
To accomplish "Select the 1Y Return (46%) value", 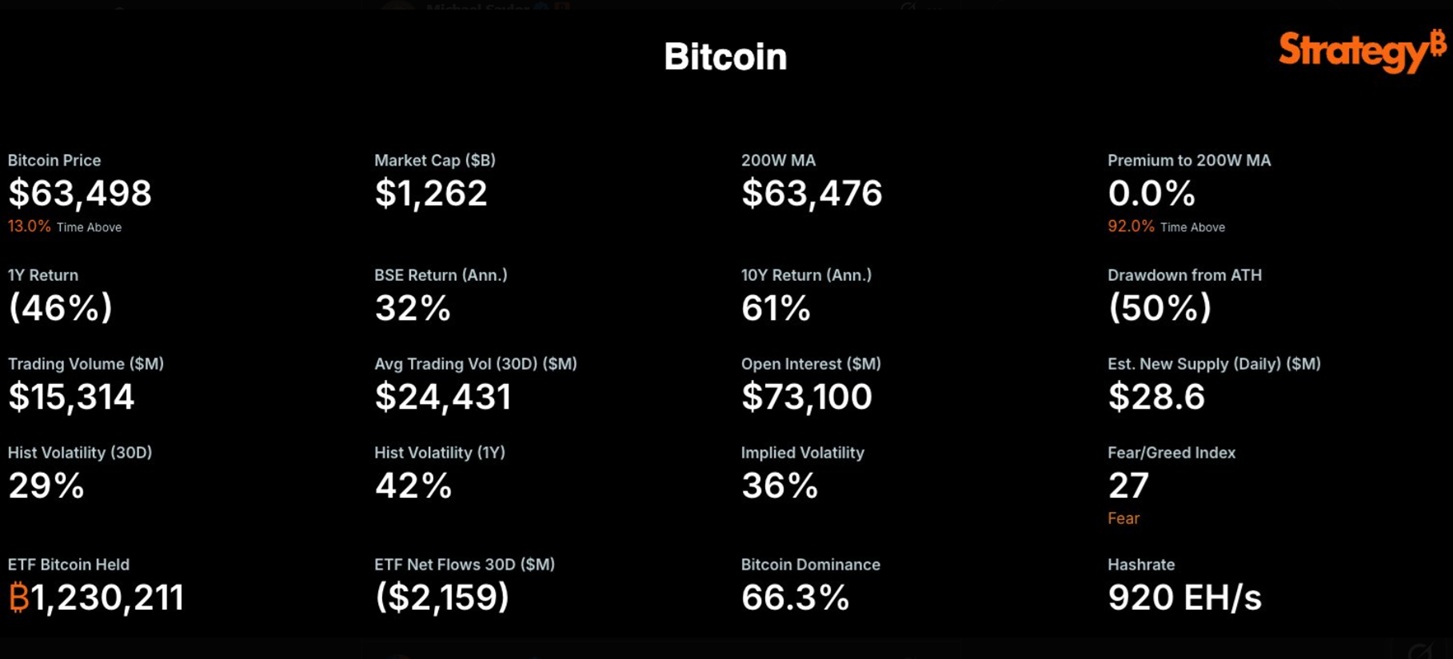I will [x=60, y=308].
